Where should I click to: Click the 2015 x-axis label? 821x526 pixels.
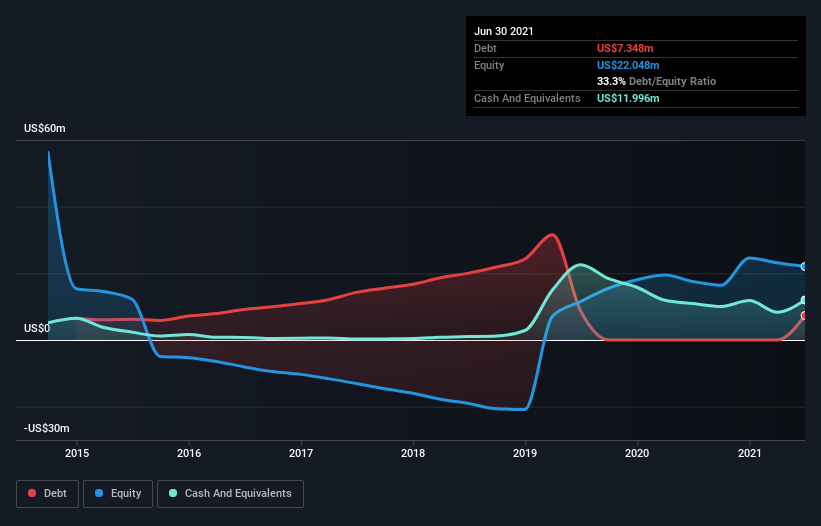[77, 453]
